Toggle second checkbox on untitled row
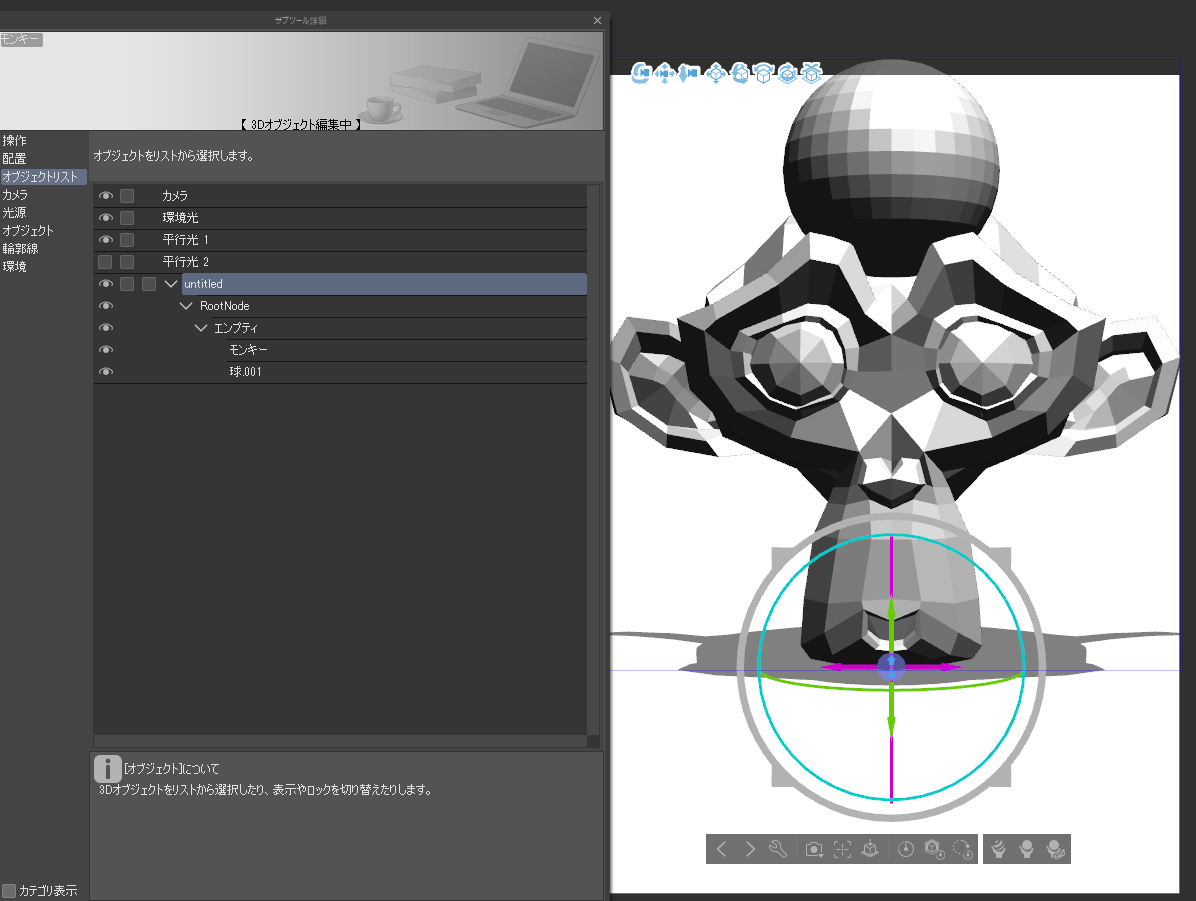 [150, 284]
